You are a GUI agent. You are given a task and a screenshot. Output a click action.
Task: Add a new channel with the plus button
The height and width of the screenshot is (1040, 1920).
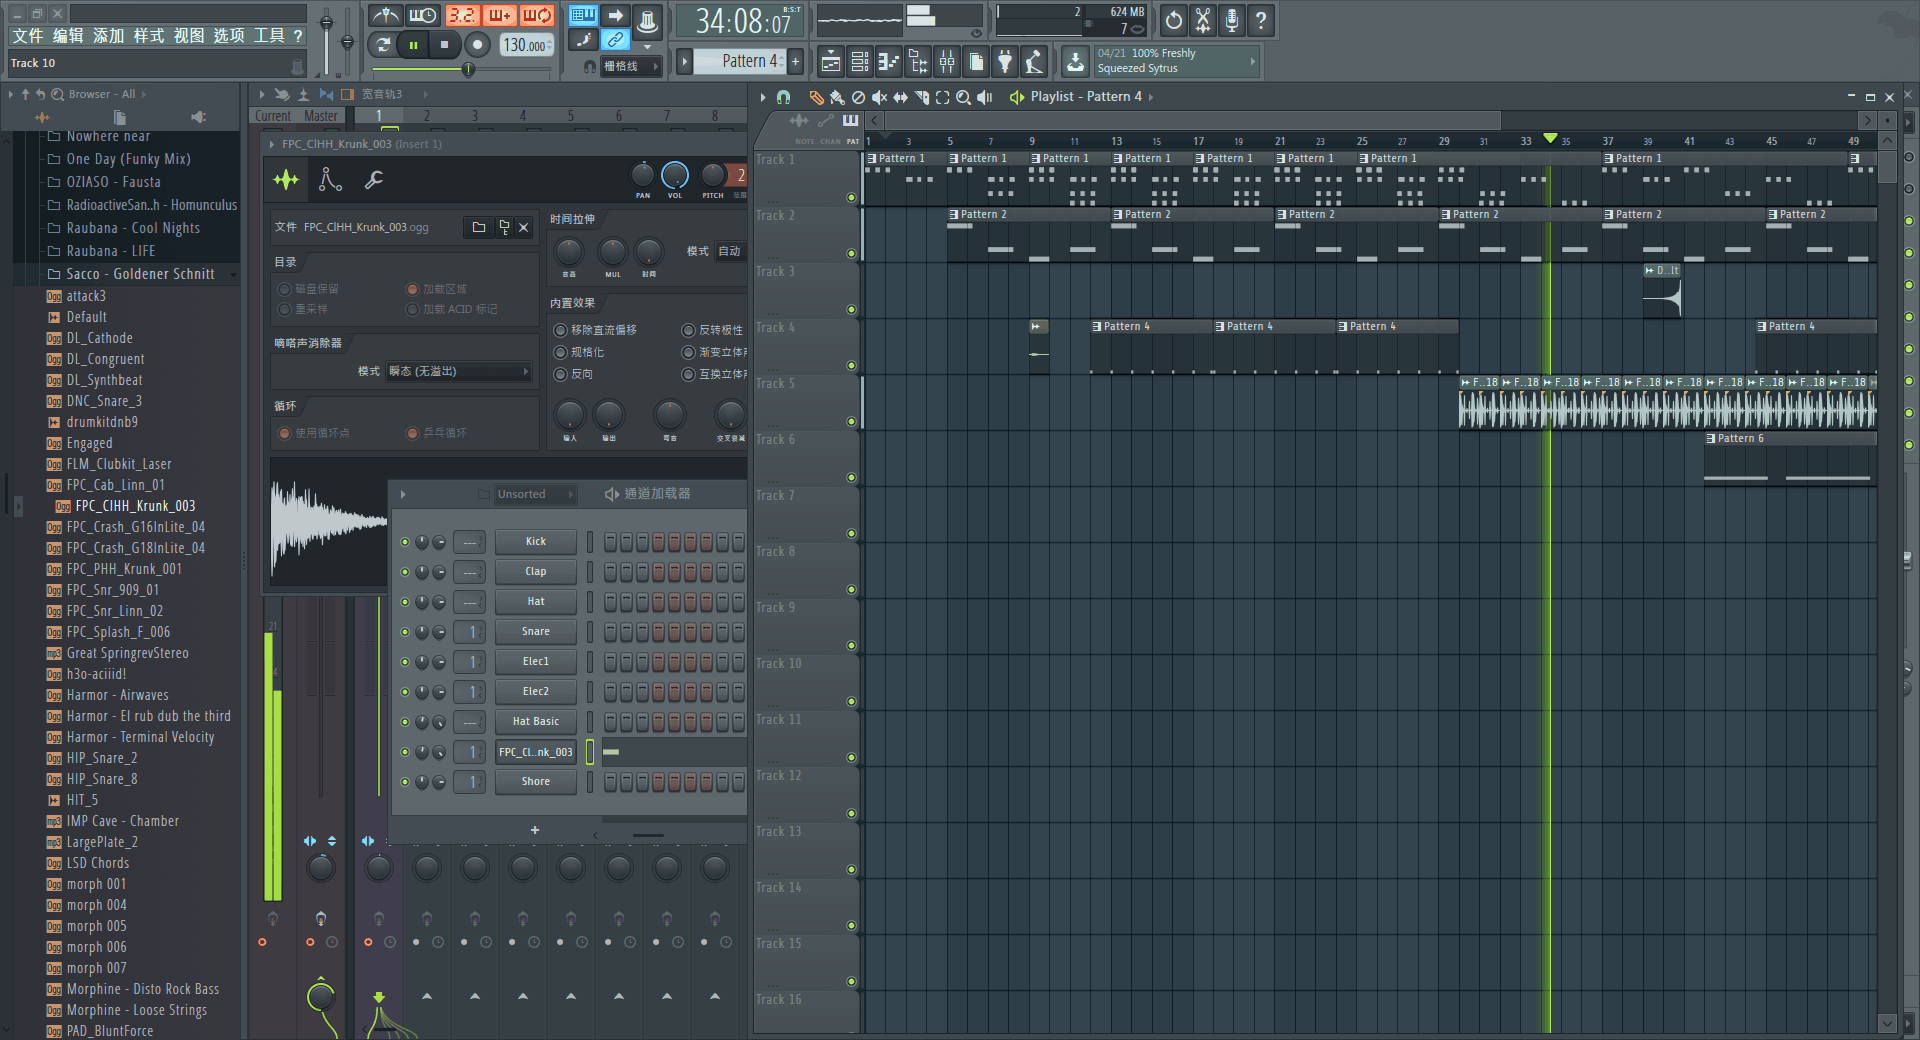[x=535, y=830]
